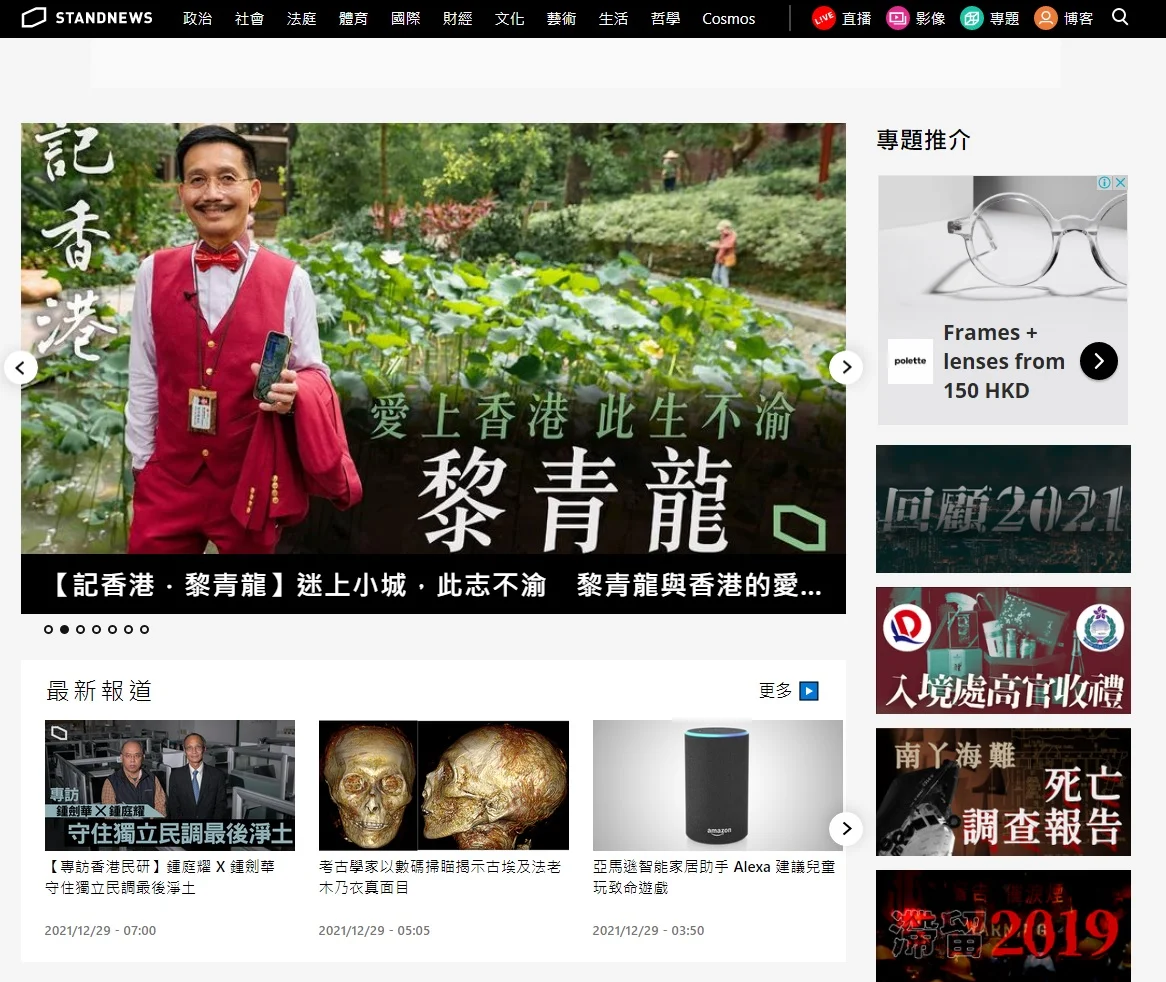Close the Polette advertisement with X
The height and width of the screenshot is (982, 1166).
pyautogui.click(x=1120, y=183)
